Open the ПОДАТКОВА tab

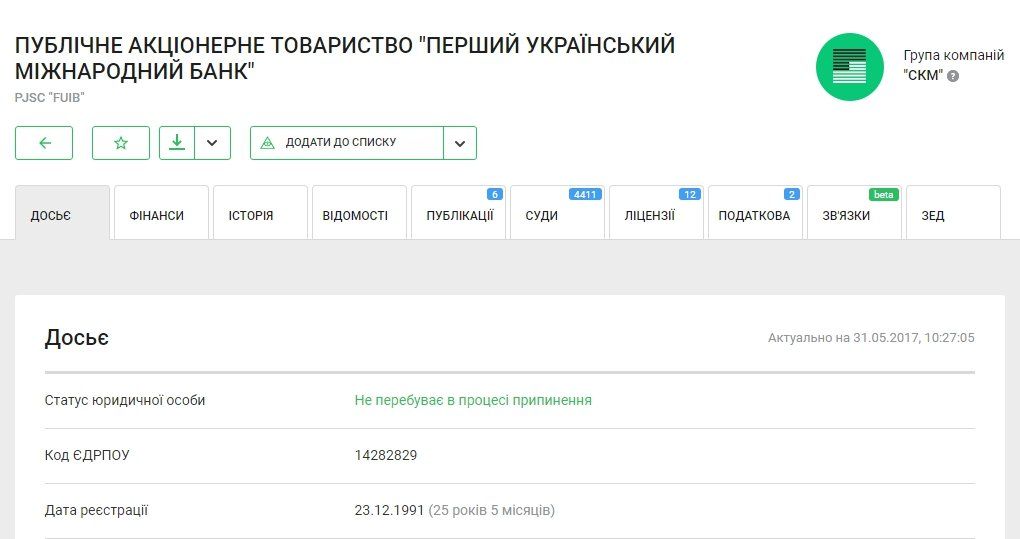755,213
